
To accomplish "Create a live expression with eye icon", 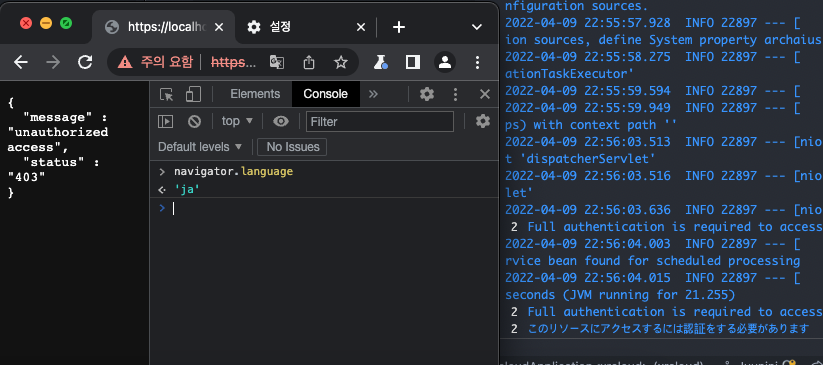I will (281, 122).
